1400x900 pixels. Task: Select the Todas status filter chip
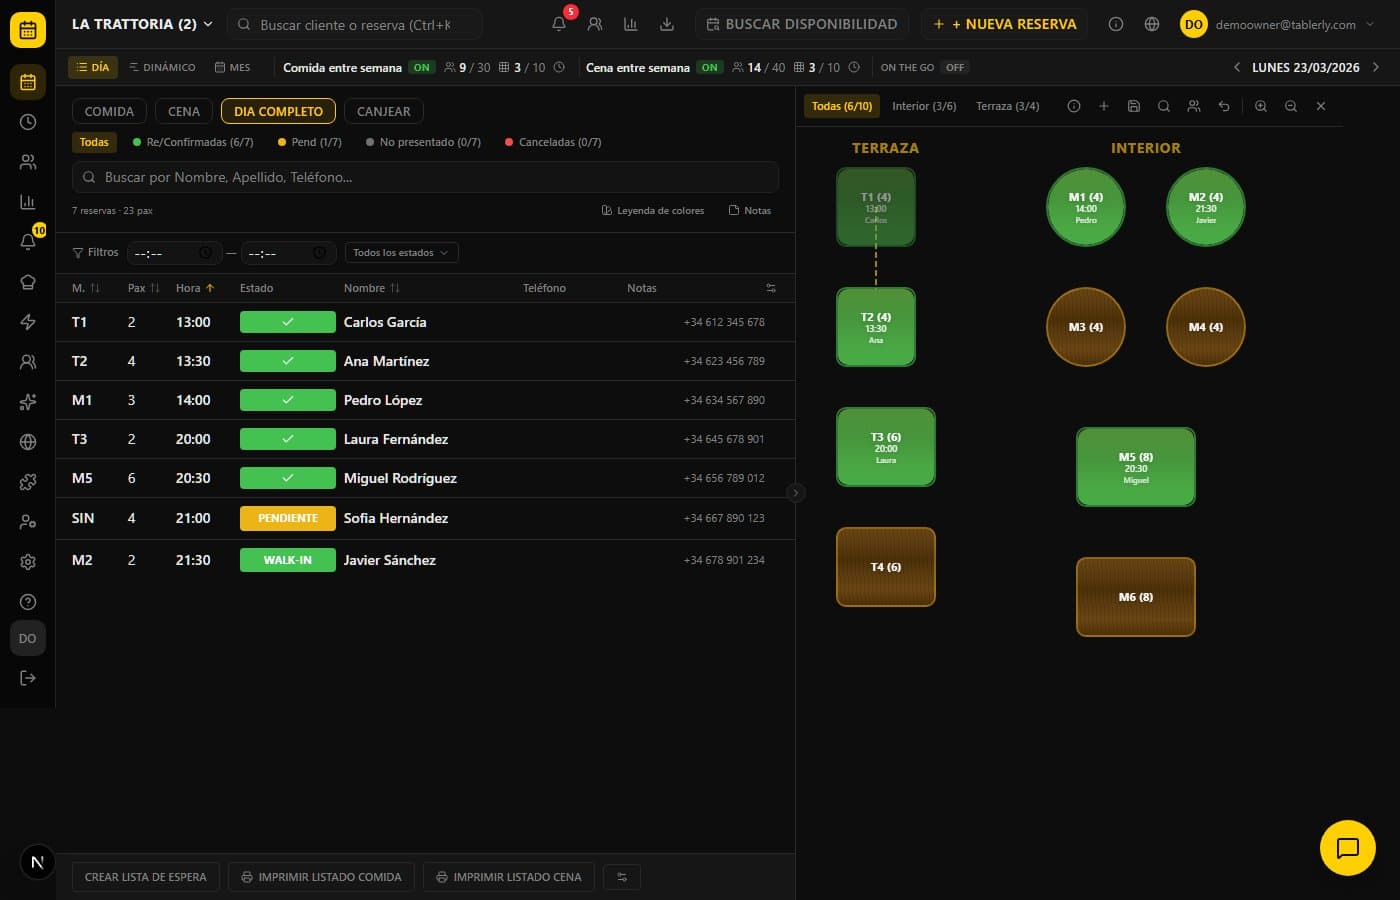click(94, 142)
